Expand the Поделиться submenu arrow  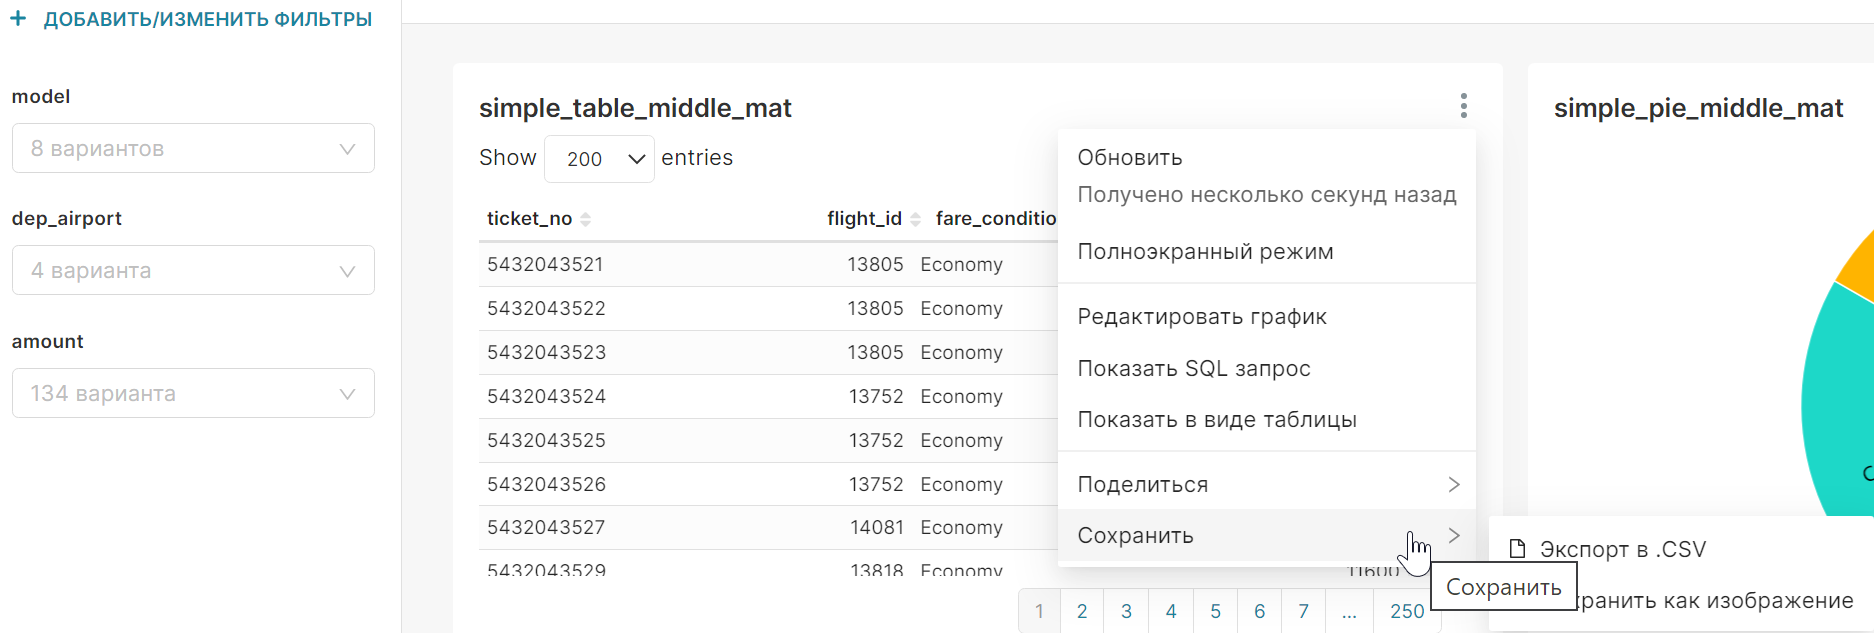pyautogui.click(x=1454, y=484)
